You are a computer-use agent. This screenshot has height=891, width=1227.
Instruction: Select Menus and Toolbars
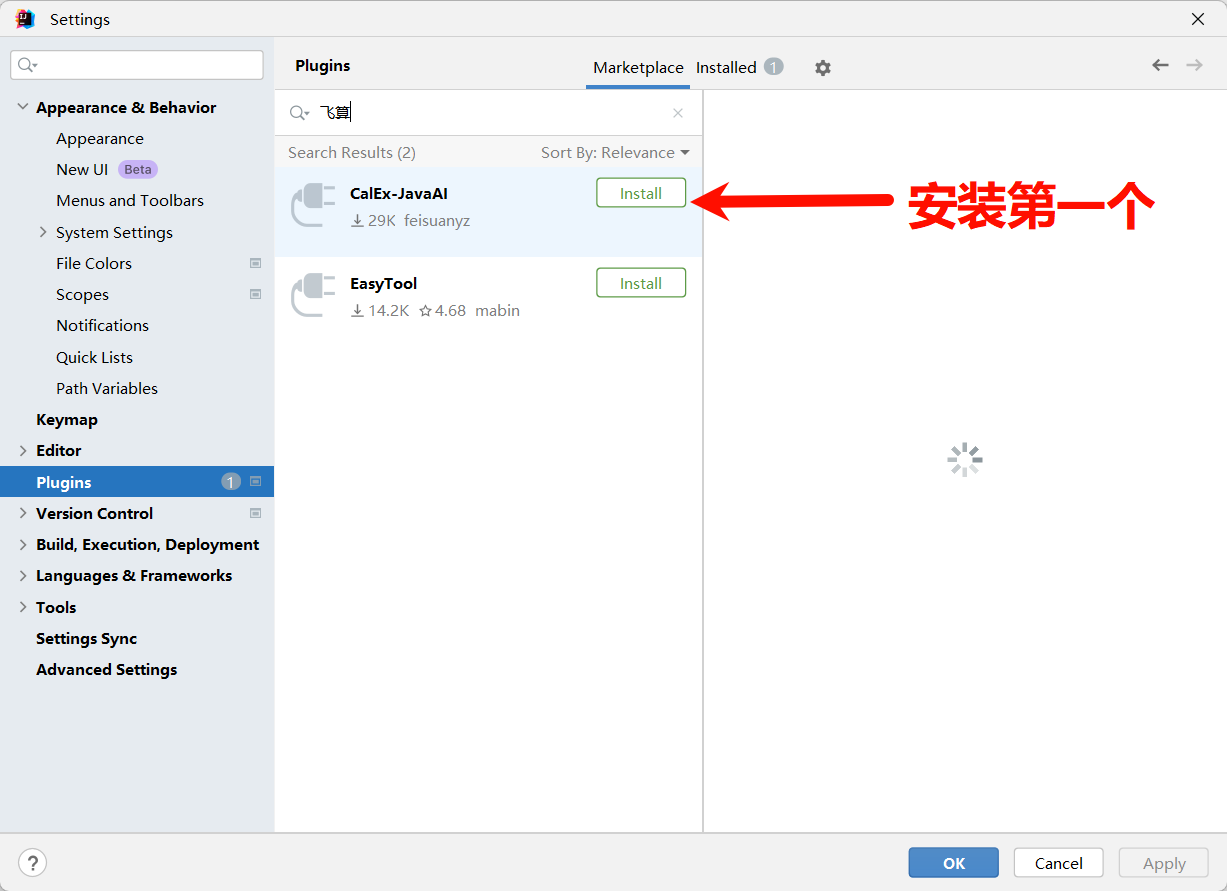point(130,200)
